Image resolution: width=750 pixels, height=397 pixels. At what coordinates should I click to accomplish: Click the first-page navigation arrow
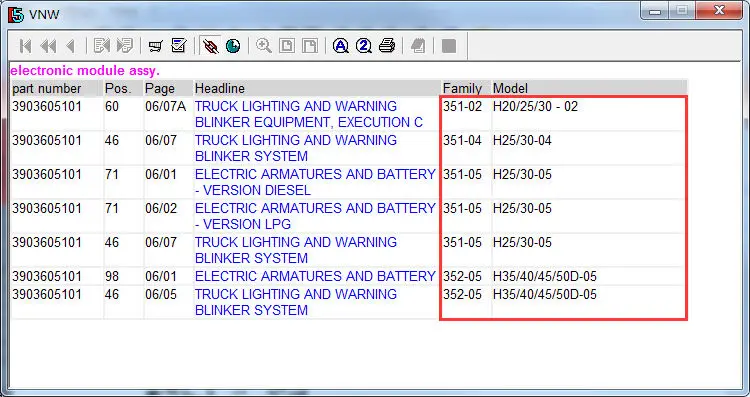(25, 46)
